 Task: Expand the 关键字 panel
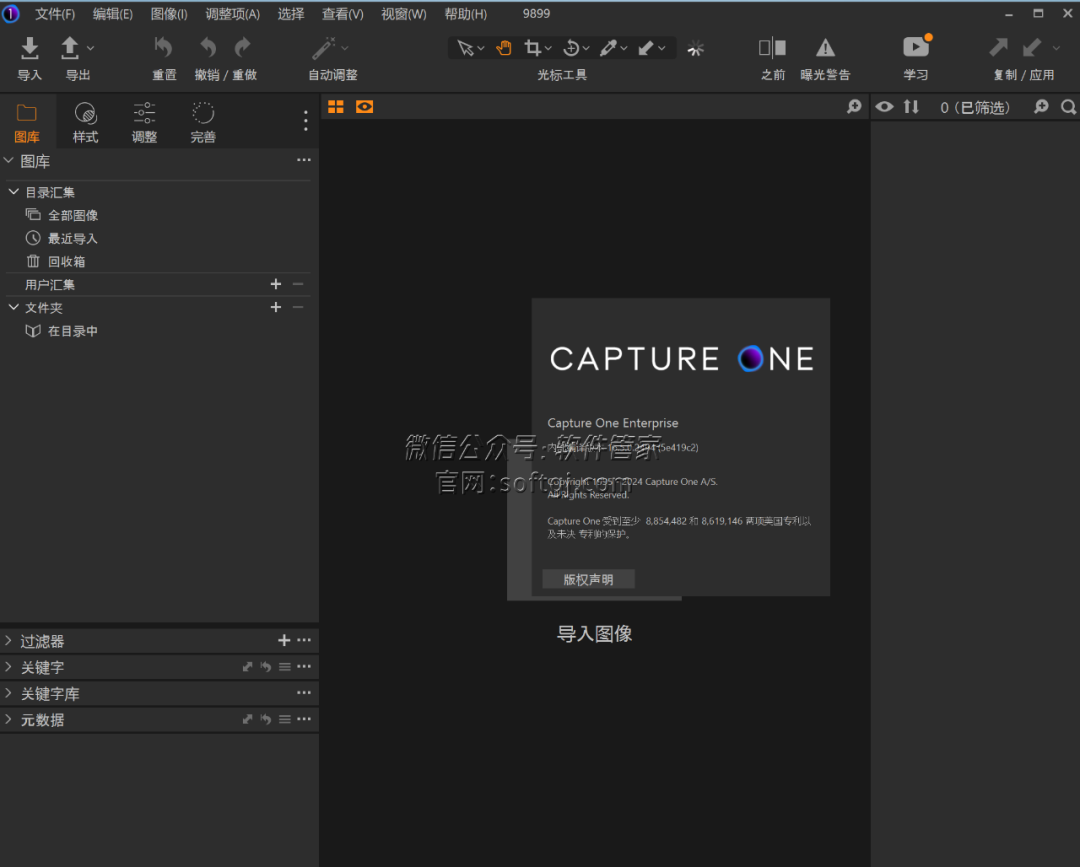8,667
